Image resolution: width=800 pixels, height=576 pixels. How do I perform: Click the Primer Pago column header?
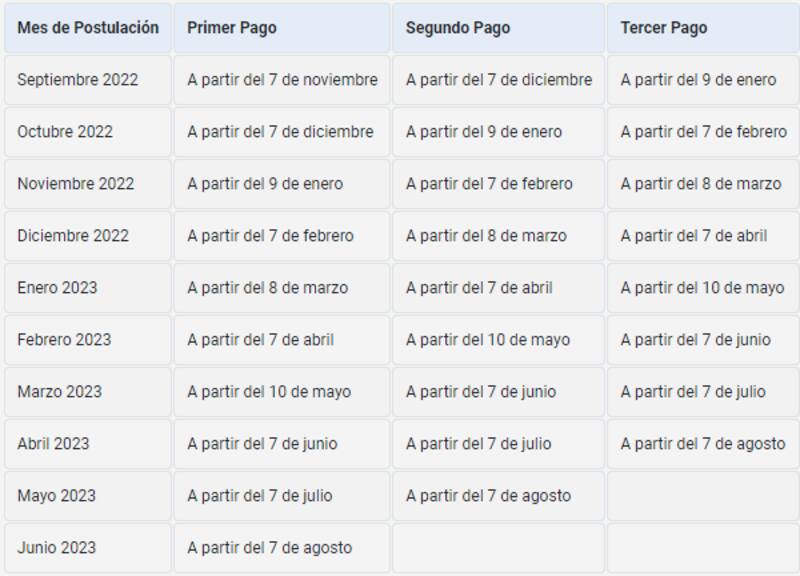(x=216, y=27)
